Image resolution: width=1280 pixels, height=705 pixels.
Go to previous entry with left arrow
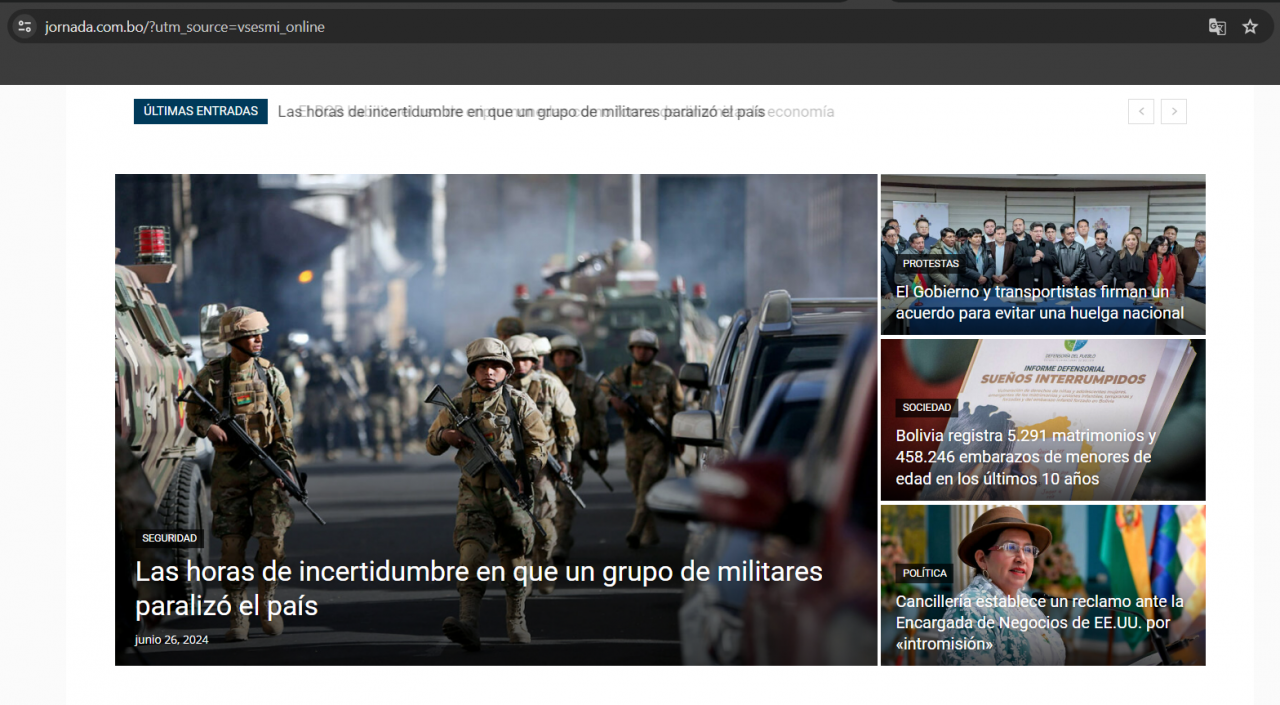click(1141, 112)
